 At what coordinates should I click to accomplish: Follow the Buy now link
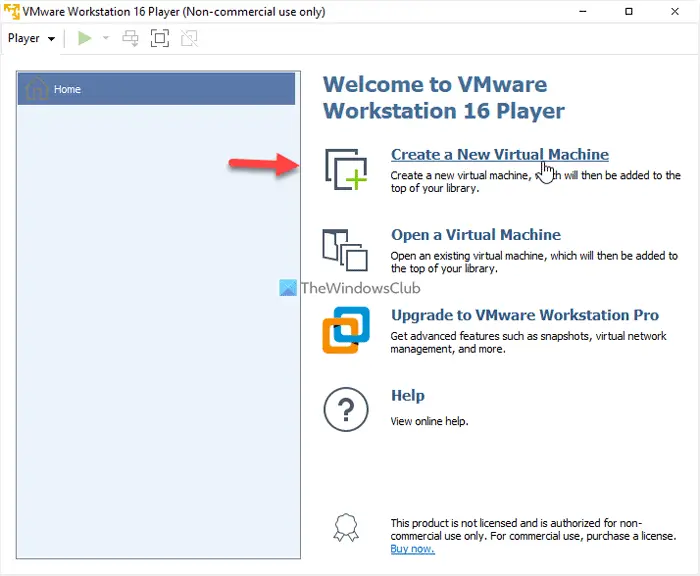[x=412, y=549]
